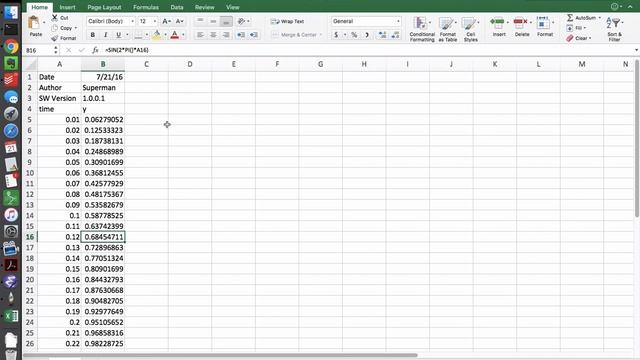Click the horizontal scrollbar at the bottom
Screen dimensions: 640x360
pos(220,355)
